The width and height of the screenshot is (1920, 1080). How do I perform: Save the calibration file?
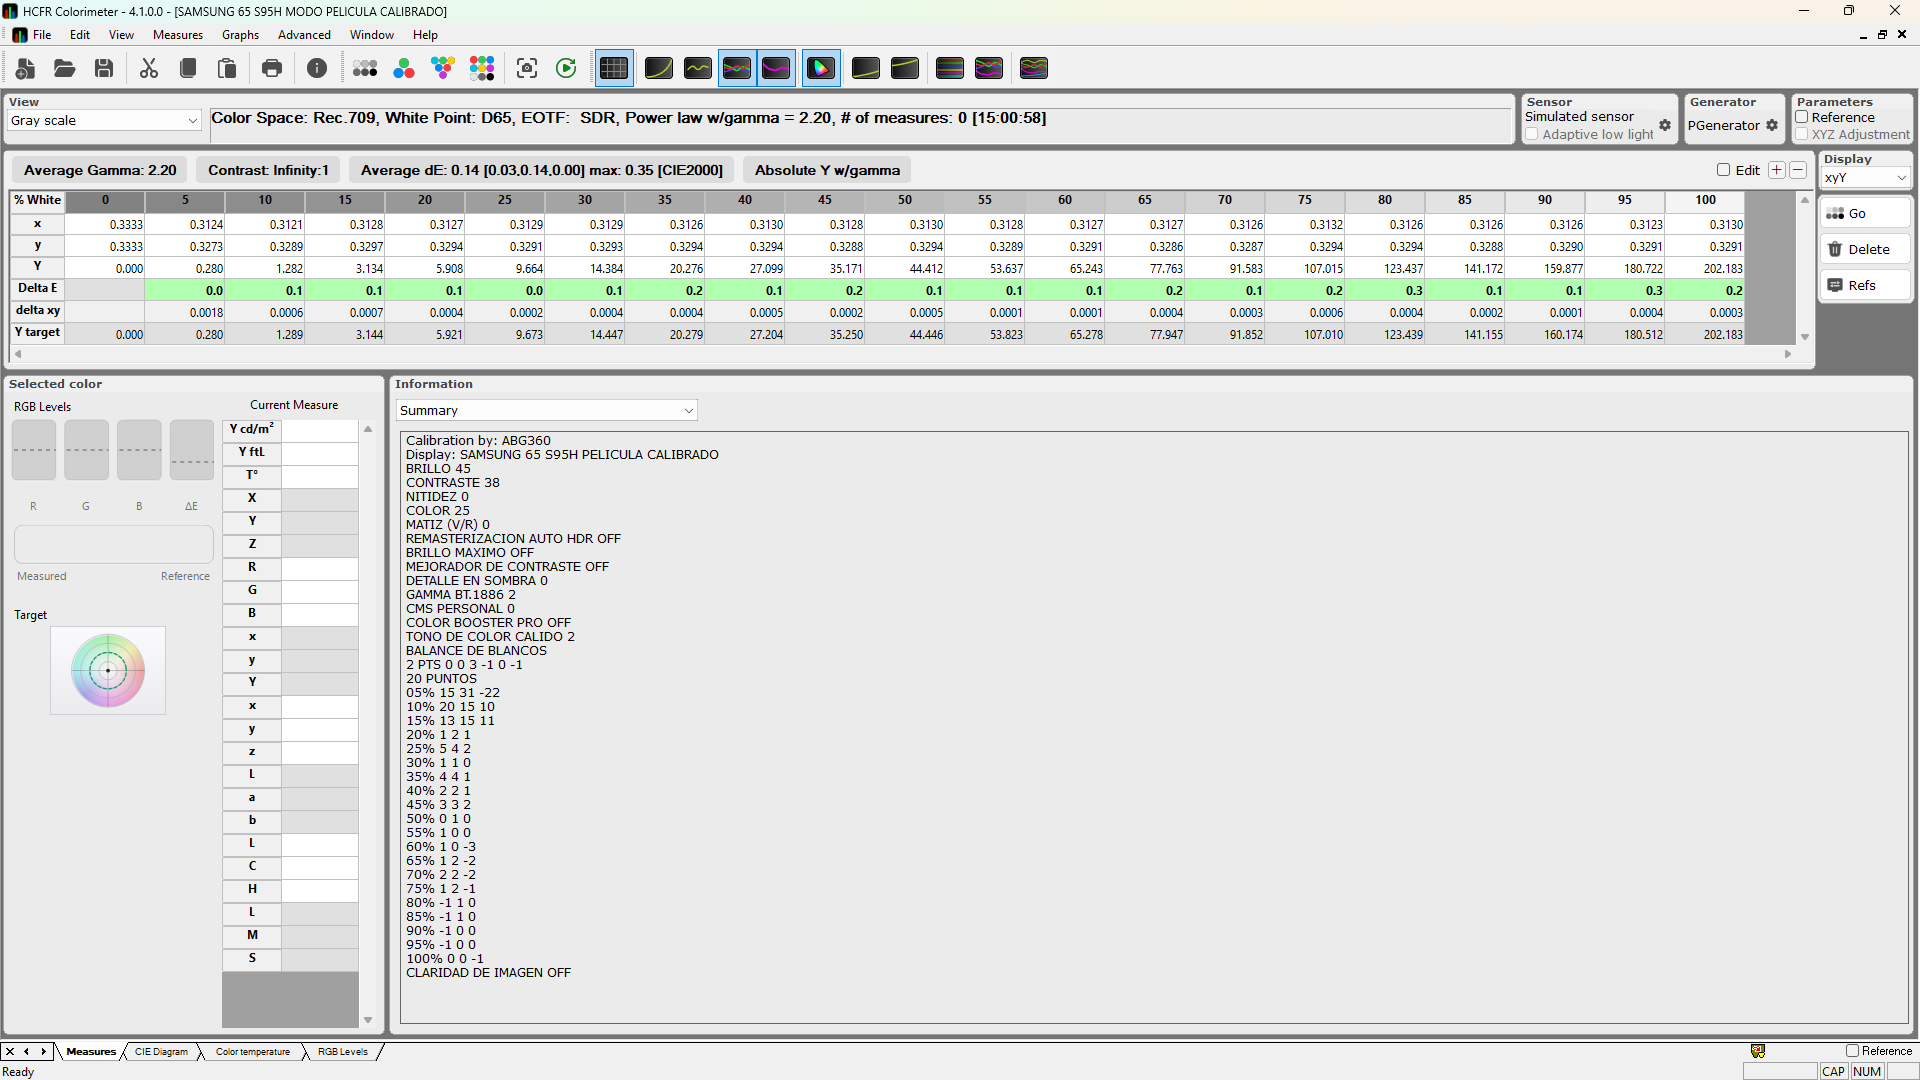[104, 68]
